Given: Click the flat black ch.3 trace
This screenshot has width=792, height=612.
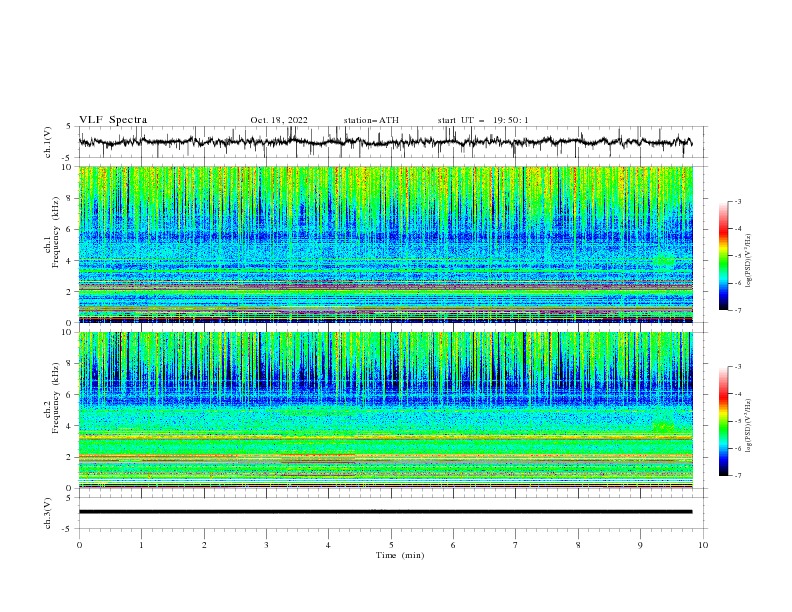Looking at the screenshot, I should pyautogui.click(x=385, y=512).
